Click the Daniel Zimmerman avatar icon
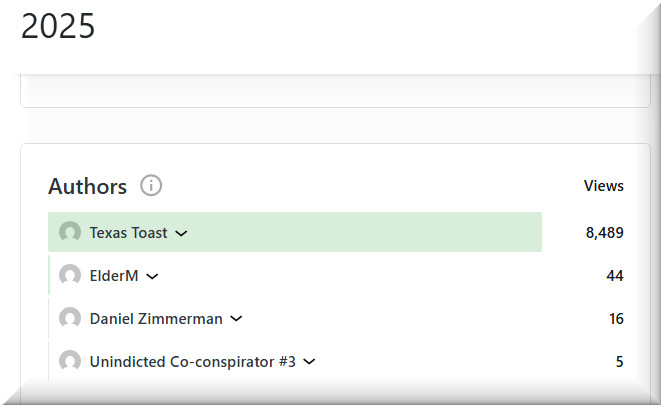Screen dimensions: 661x405 (70, 319)
